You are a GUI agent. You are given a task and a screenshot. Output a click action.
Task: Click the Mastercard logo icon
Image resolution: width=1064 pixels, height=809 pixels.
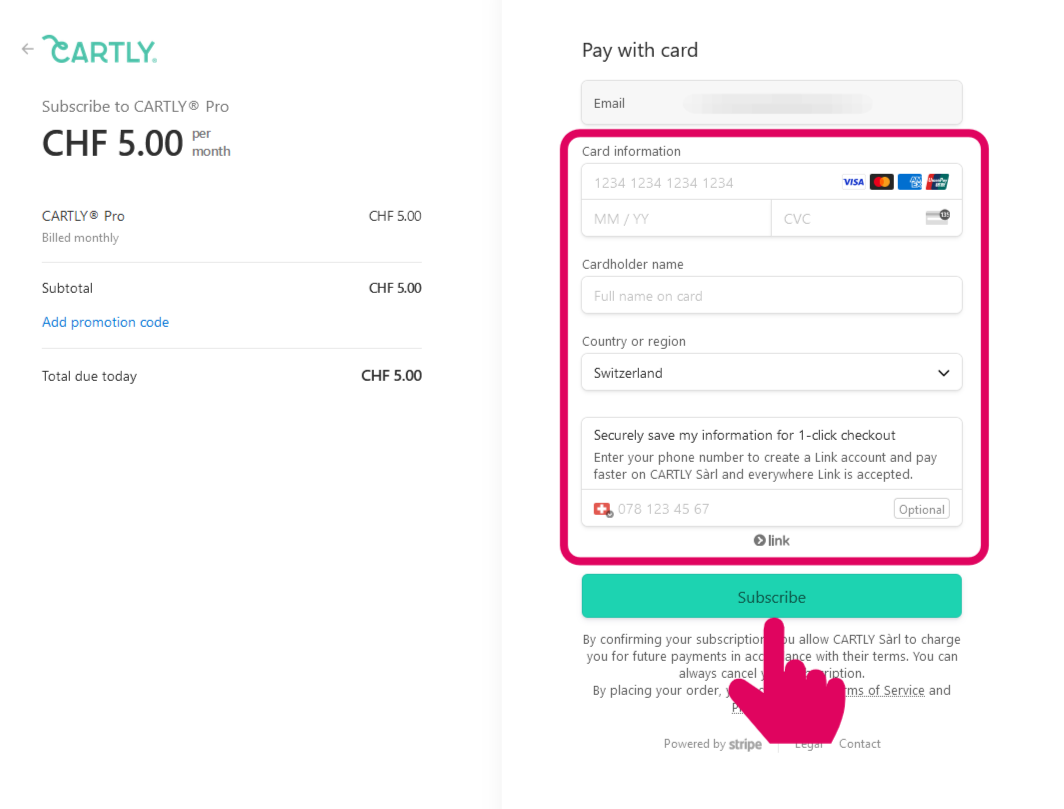pos(881,182)
